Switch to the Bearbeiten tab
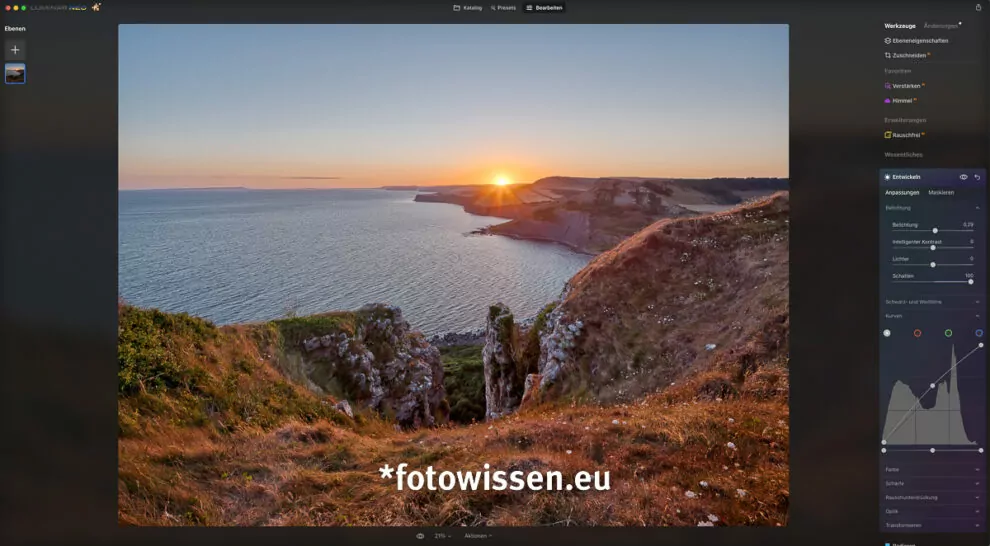Image resolution: width=990 pixels, height=546 pixels. click(544, 8)
